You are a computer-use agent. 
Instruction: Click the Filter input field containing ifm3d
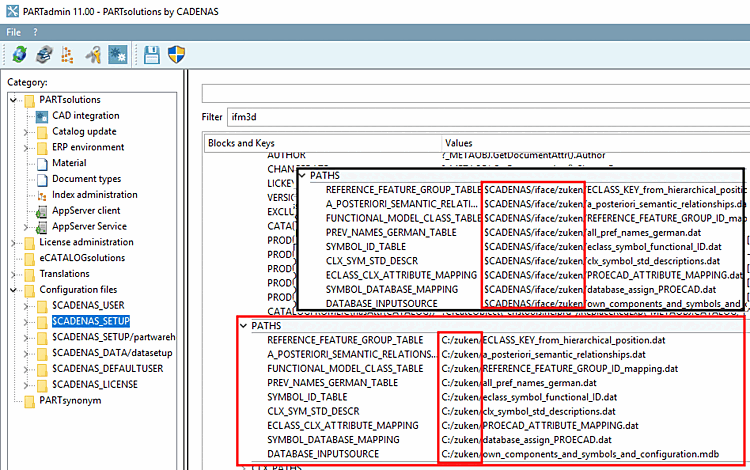pos(480,117)
